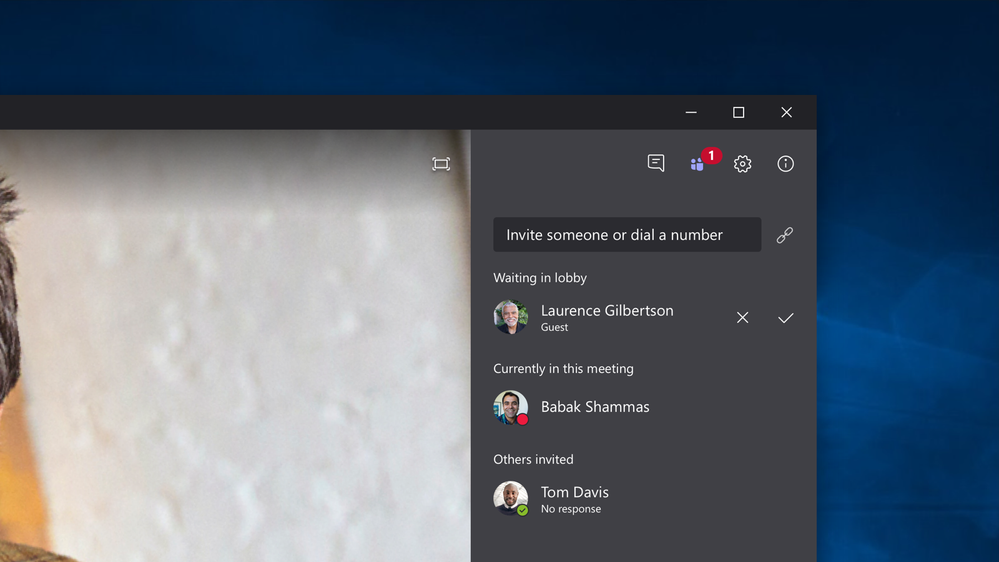Click the name Babak Shammas
This screenshot has width=999, height=562.
tap(595, 407)
